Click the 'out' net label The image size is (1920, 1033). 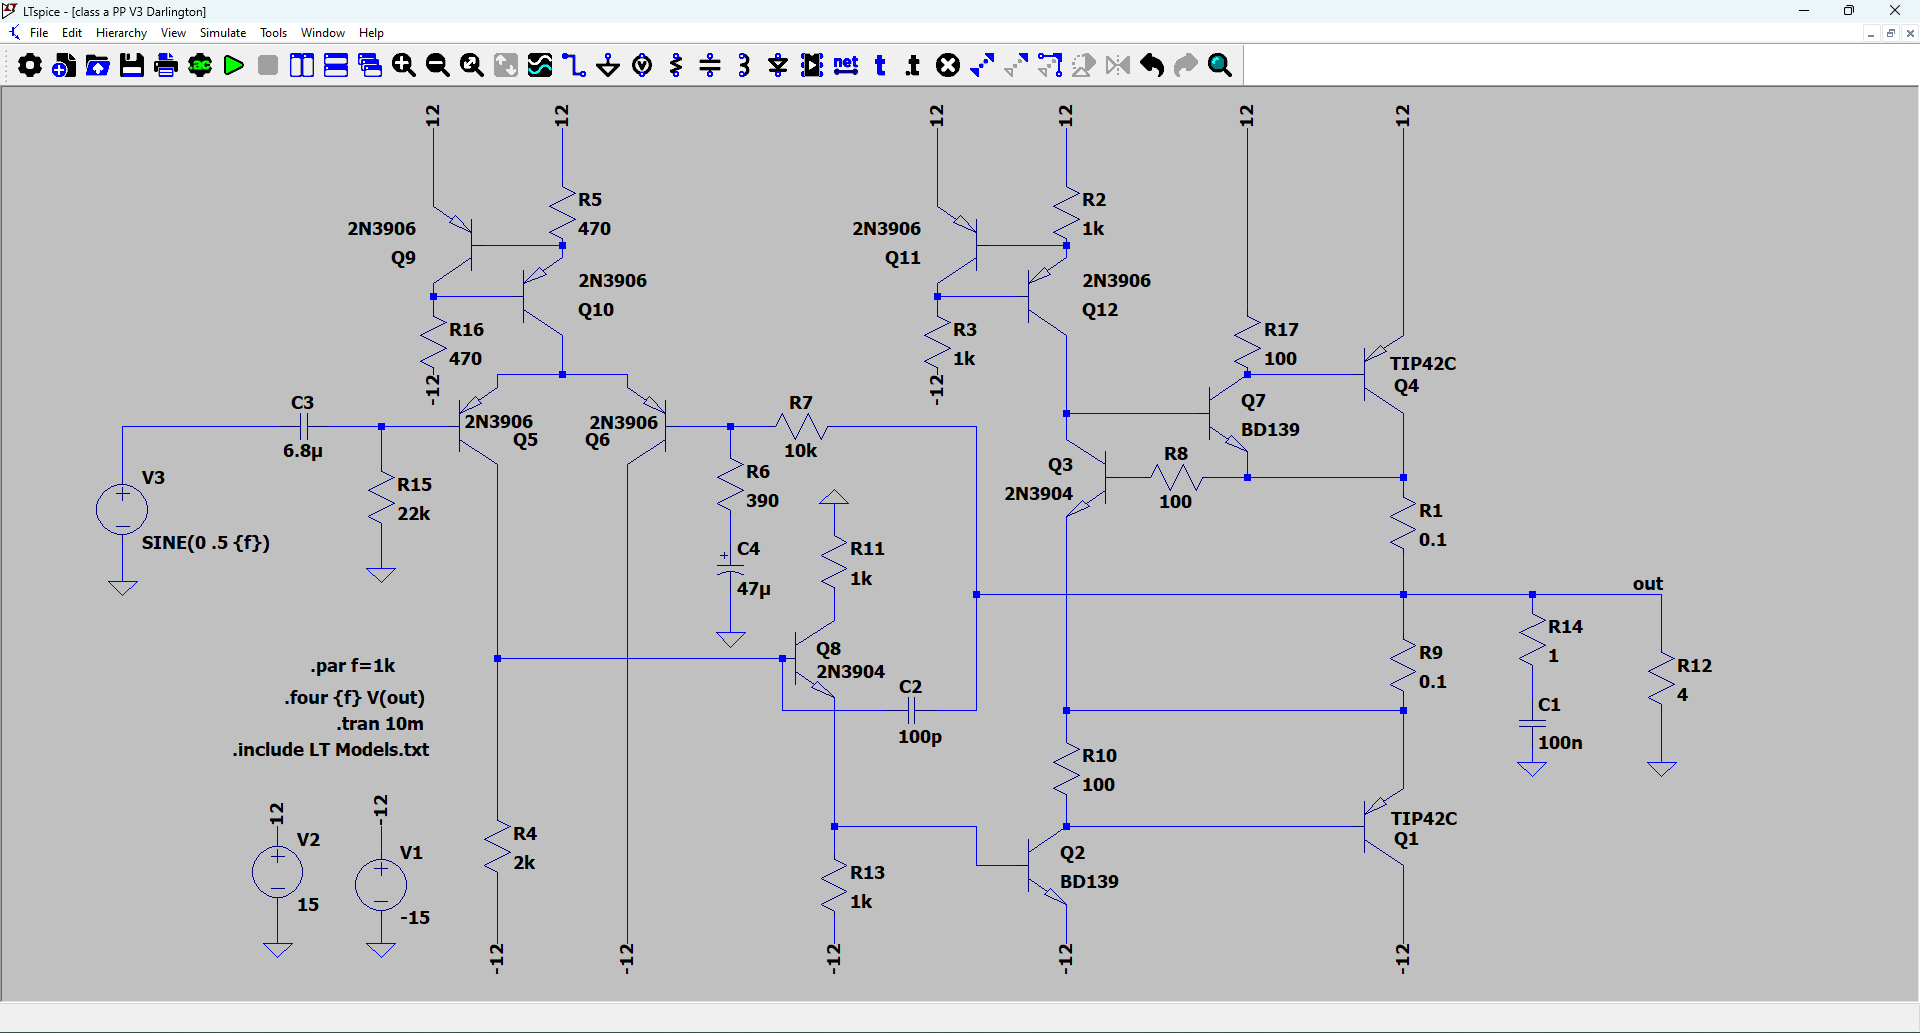coord(1648,584)
